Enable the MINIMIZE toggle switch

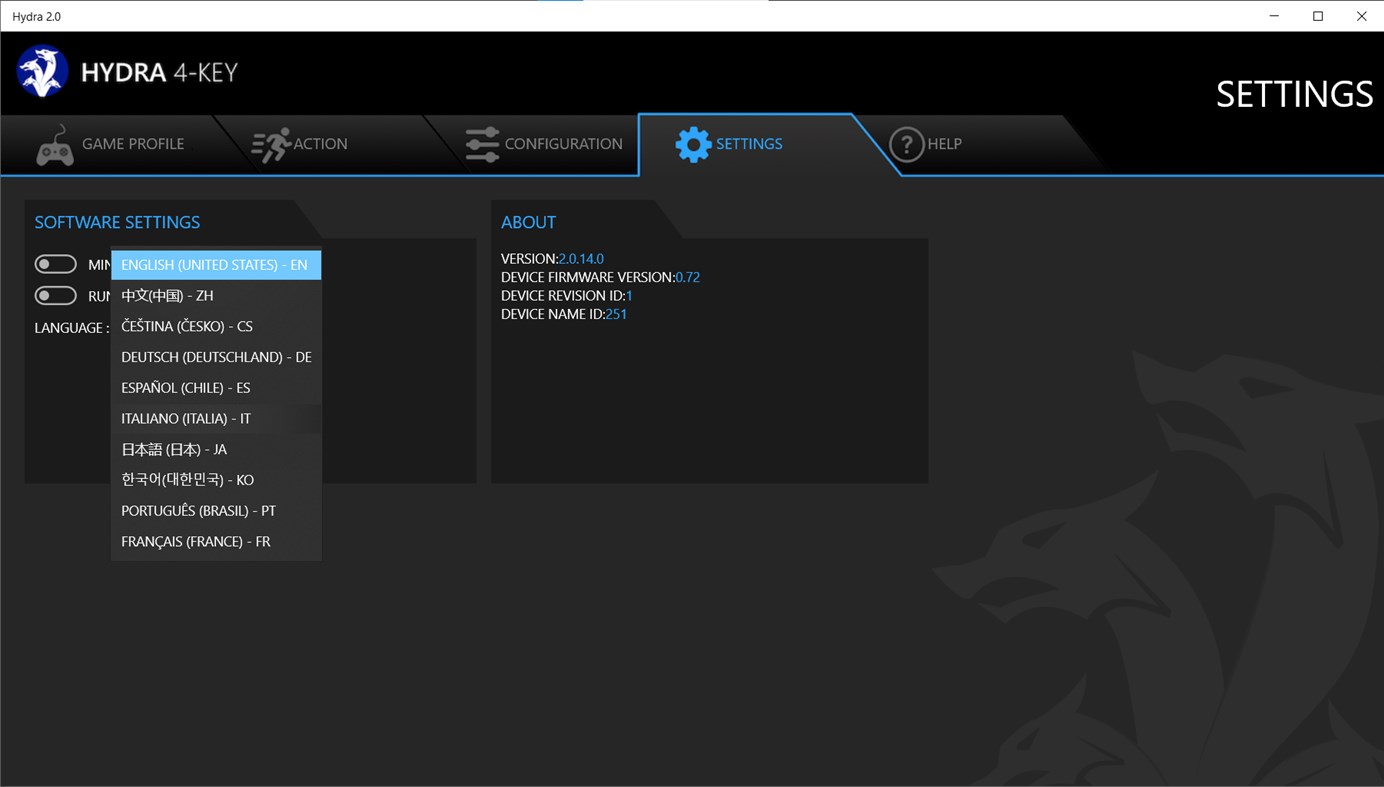(55, 263)
